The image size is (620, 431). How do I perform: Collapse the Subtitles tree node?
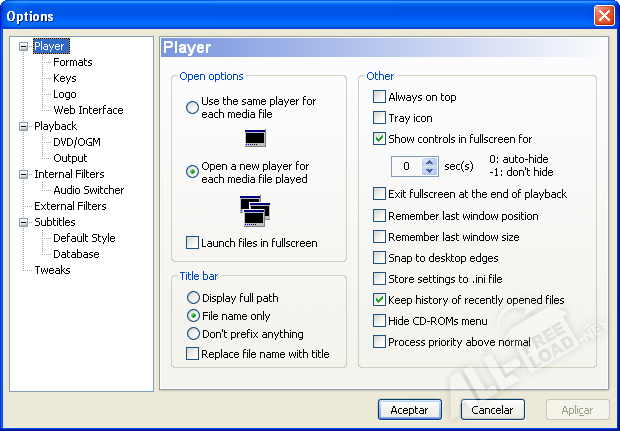coord(24,222)
